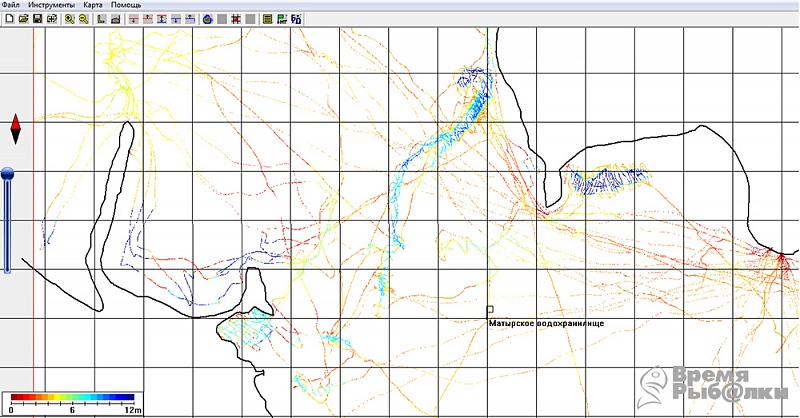The width and height of the screenshot is (800, 418).
Task: Click the calculator icon in the toolbar
Action: click(267, 19)
